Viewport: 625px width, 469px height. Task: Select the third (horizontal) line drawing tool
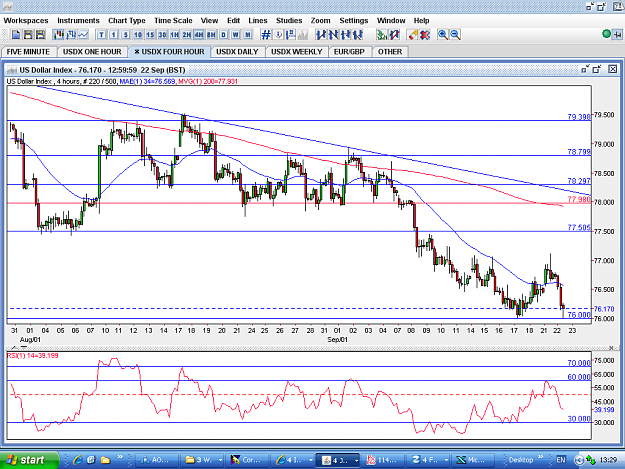pyautogui.click(x=346, y=35)
